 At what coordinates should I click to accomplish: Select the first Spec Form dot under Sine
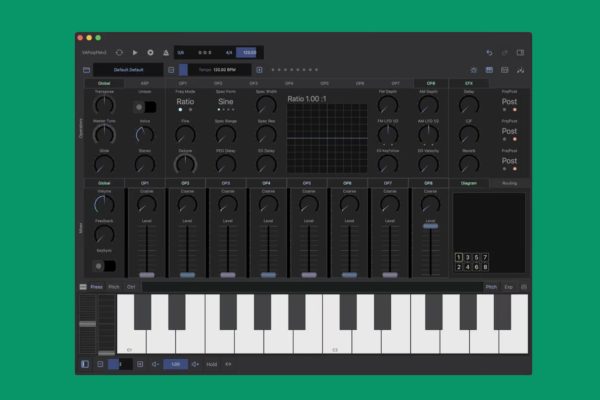tap(218, 110)
